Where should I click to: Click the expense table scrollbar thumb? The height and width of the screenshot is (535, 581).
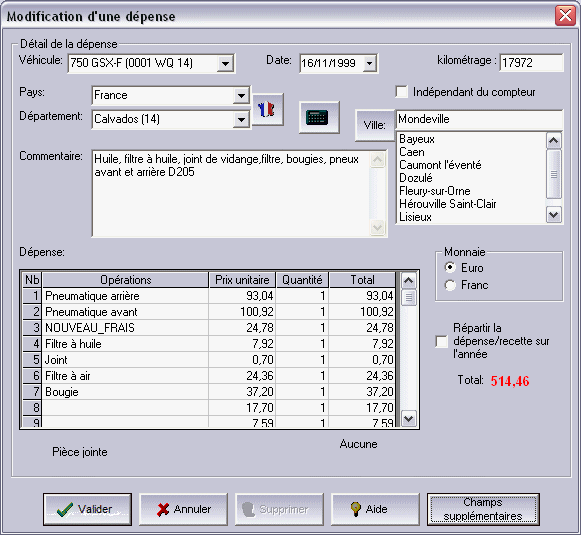click(x=408, y=298)
